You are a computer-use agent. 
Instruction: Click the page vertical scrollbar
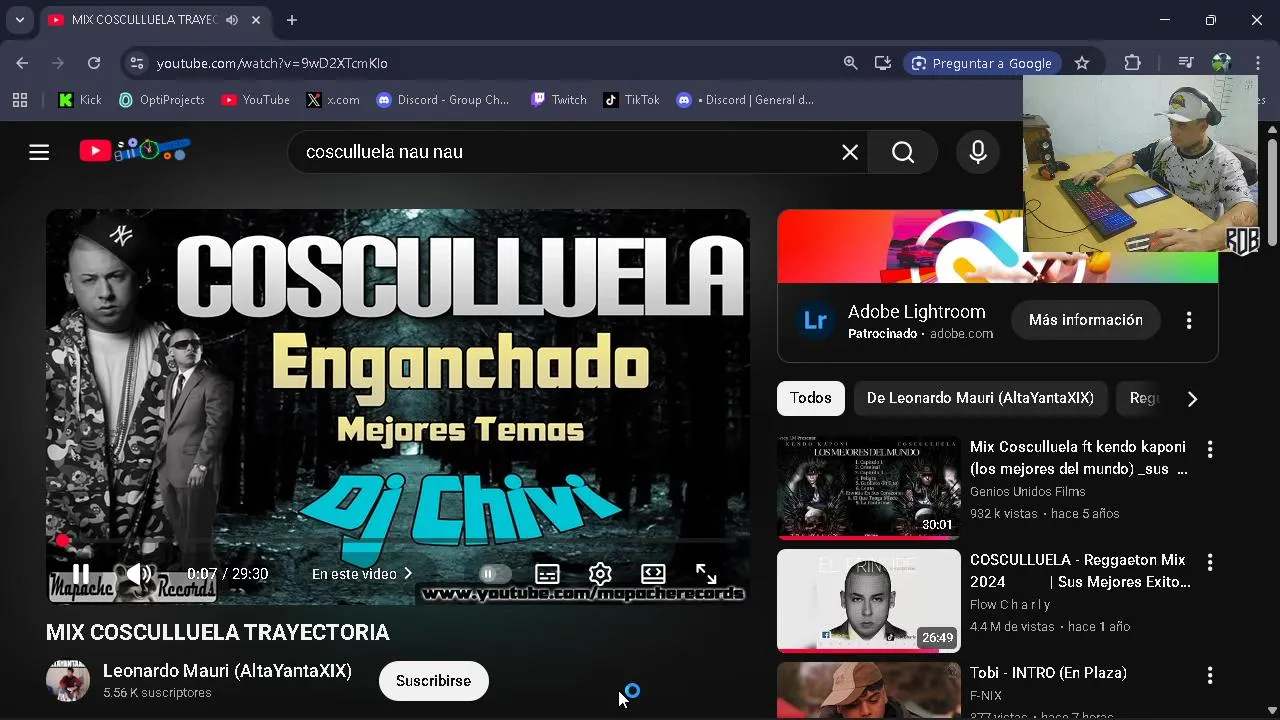coord(1272,192)
